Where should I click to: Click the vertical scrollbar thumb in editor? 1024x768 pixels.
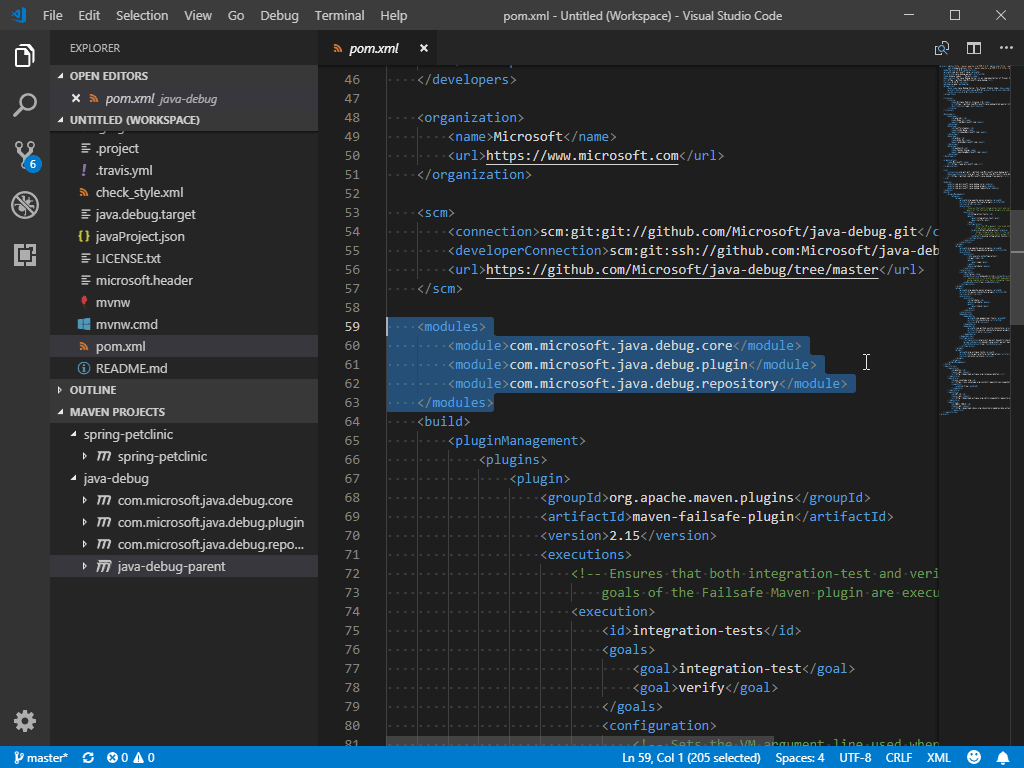coord(1017,267)
